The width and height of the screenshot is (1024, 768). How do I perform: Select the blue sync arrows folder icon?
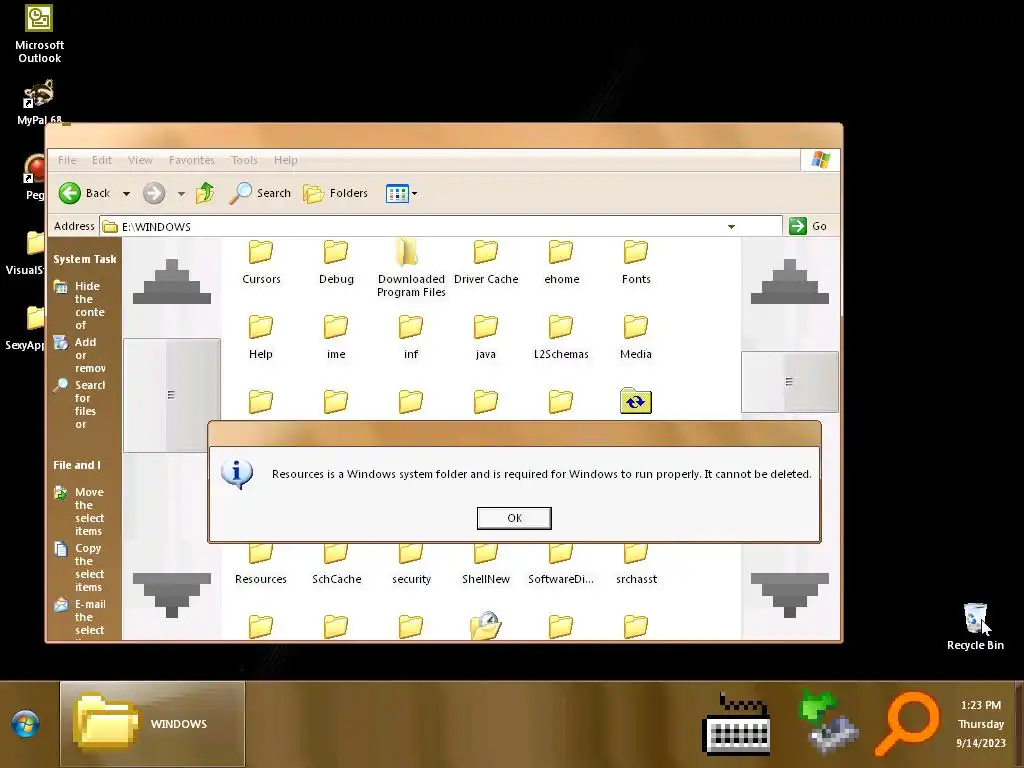(636, 402)
